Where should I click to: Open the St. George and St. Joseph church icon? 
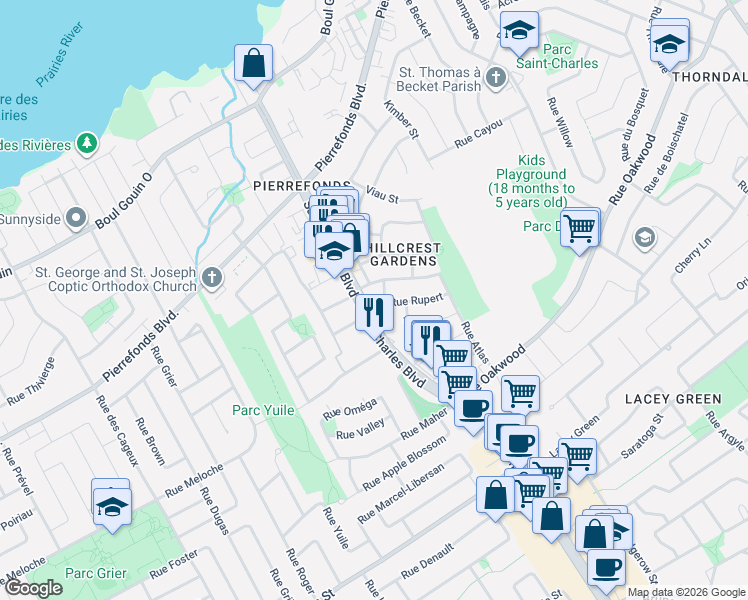212,278
